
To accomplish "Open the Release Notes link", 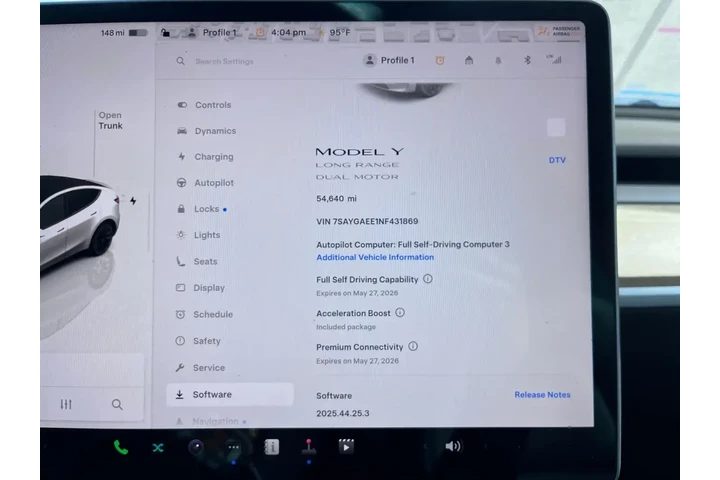I will (542, 395).
